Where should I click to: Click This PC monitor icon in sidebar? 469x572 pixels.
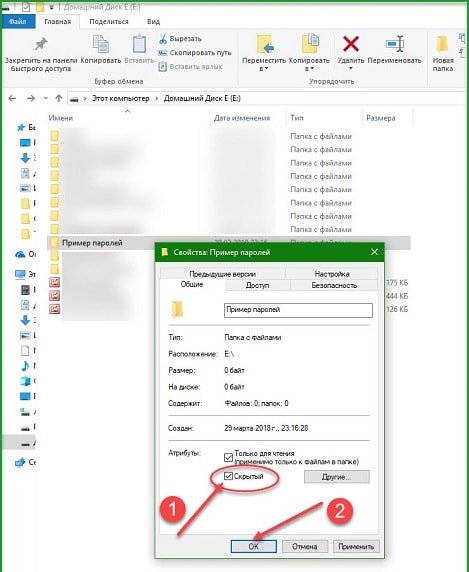(20, 274)
